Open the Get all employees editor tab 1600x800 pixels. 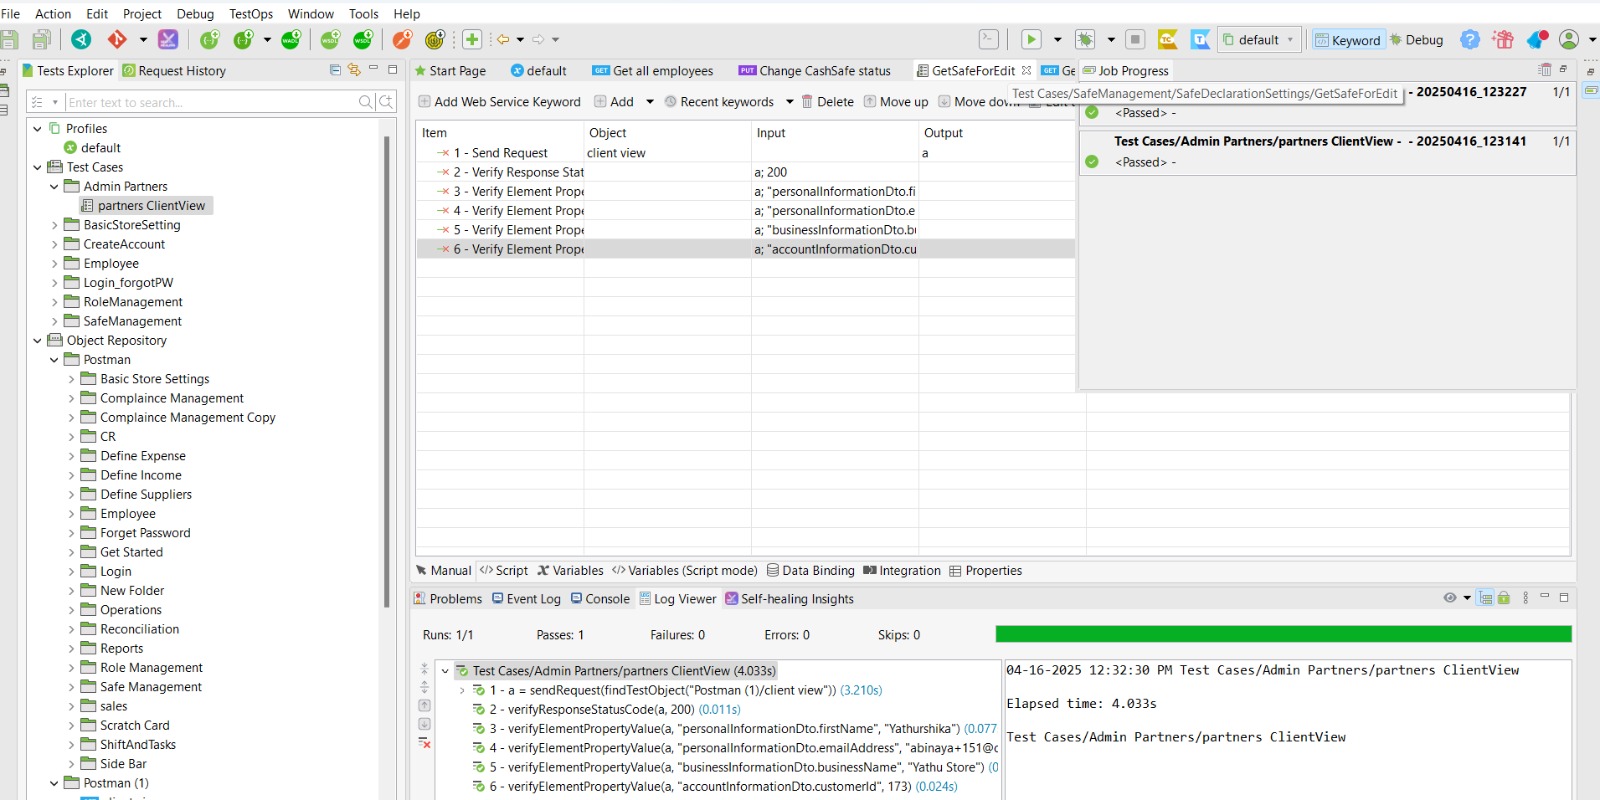653,71
